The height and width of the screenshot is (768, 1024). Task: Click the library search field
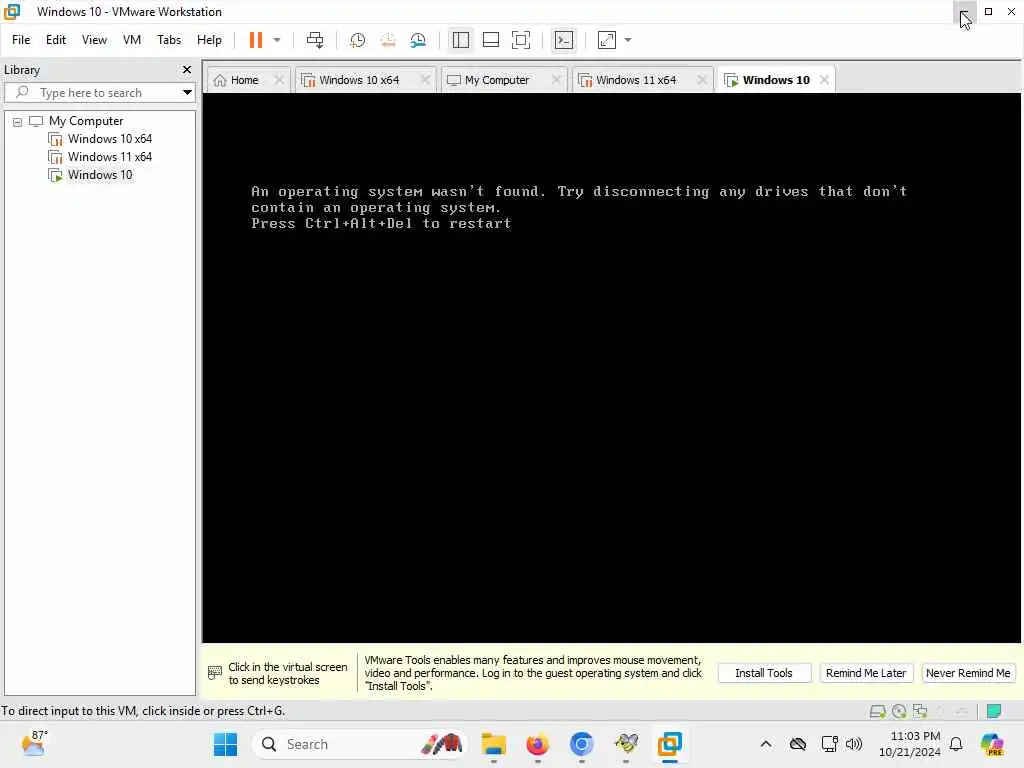(x=99, y=92)
